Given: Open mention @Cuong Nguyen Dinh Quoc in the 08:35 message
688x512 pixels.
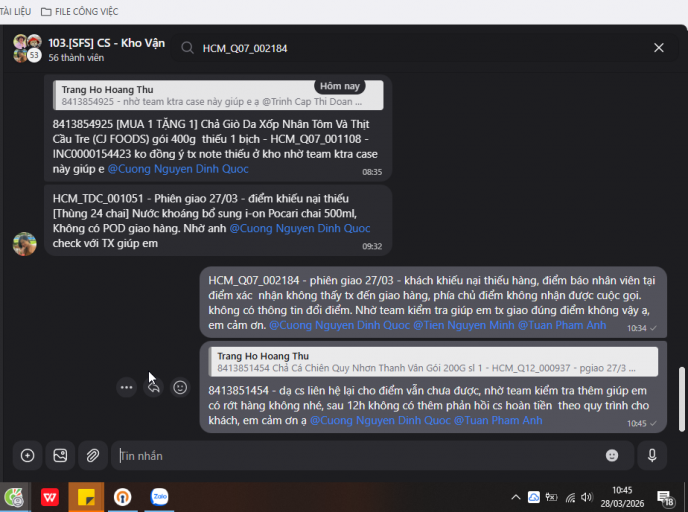Looking at the screenshot, I should pos(178,169).
